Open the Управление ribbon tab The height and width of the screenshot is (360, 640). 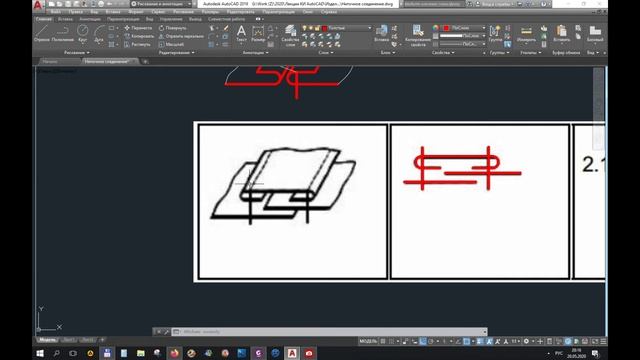click(171, 19)
